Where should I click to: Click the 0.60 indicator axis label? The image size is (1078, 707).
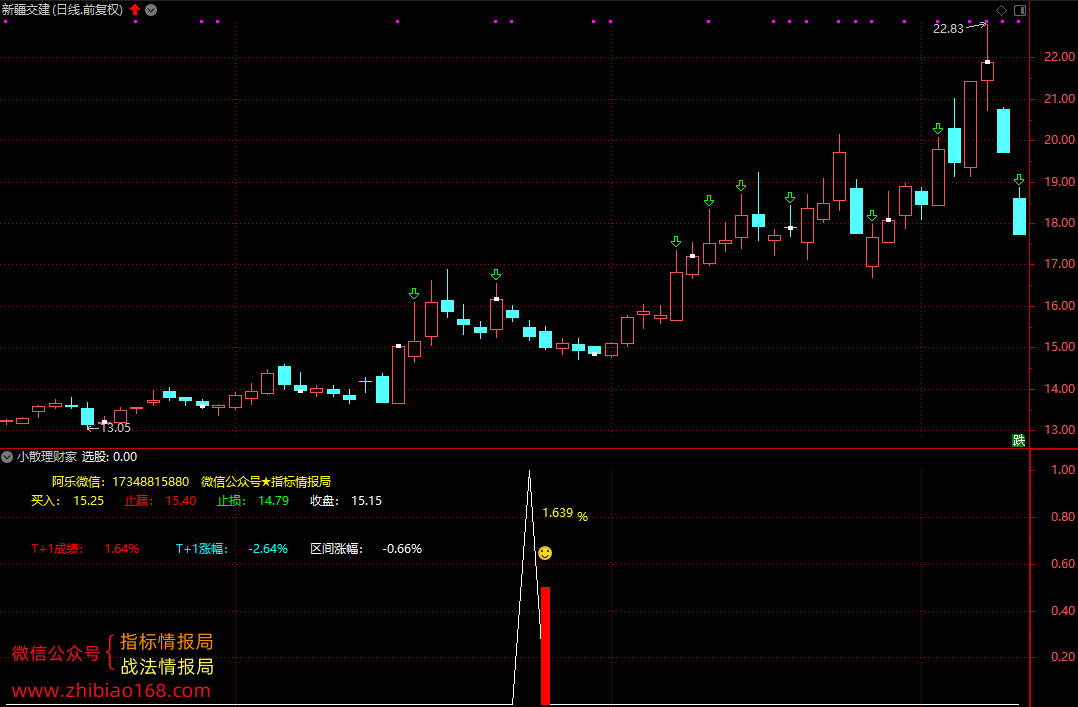tap(1063, 564)
